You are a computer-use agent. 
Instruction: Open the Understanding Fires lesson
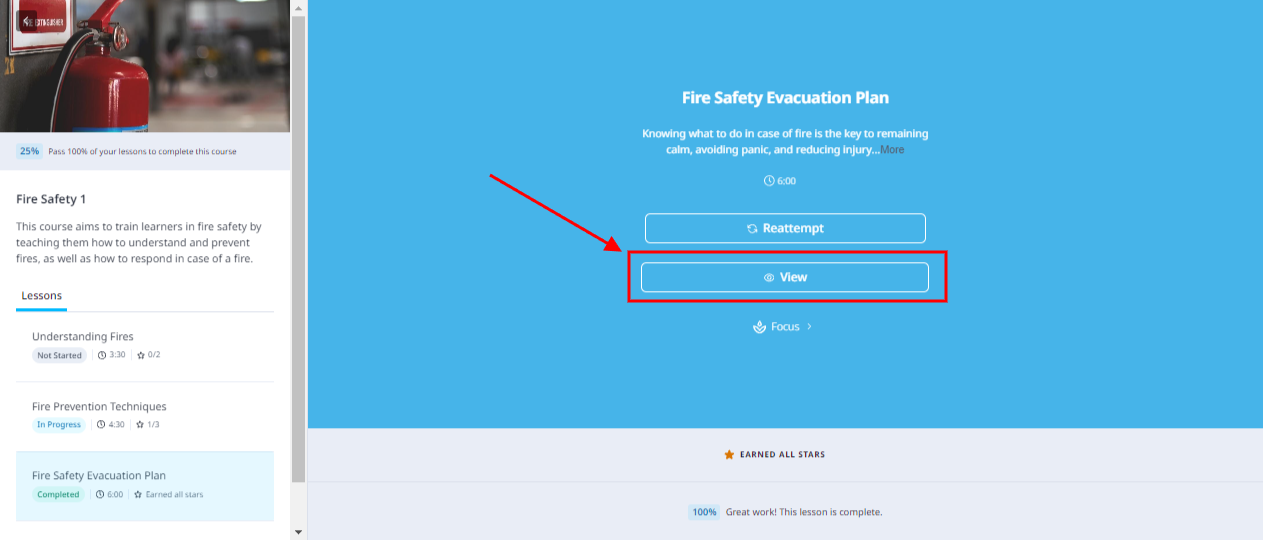pyautogui.click(x=145, y=346)
